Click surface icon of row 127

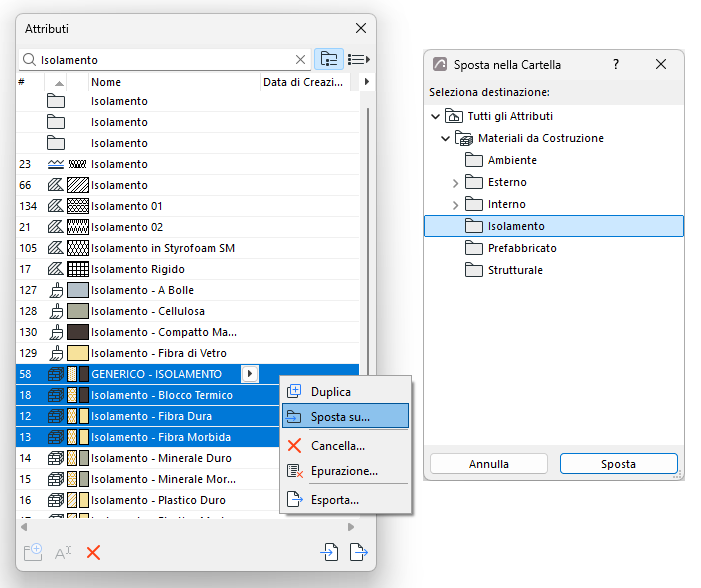pos(56,290)
